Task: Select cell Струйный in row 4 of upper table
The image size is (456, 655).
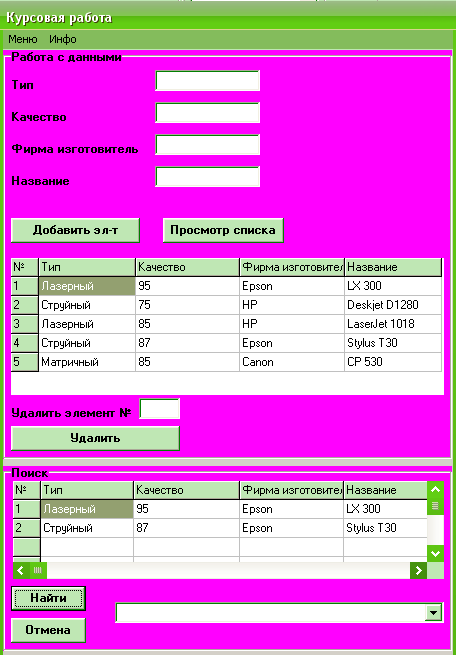Action: point(87,343)
